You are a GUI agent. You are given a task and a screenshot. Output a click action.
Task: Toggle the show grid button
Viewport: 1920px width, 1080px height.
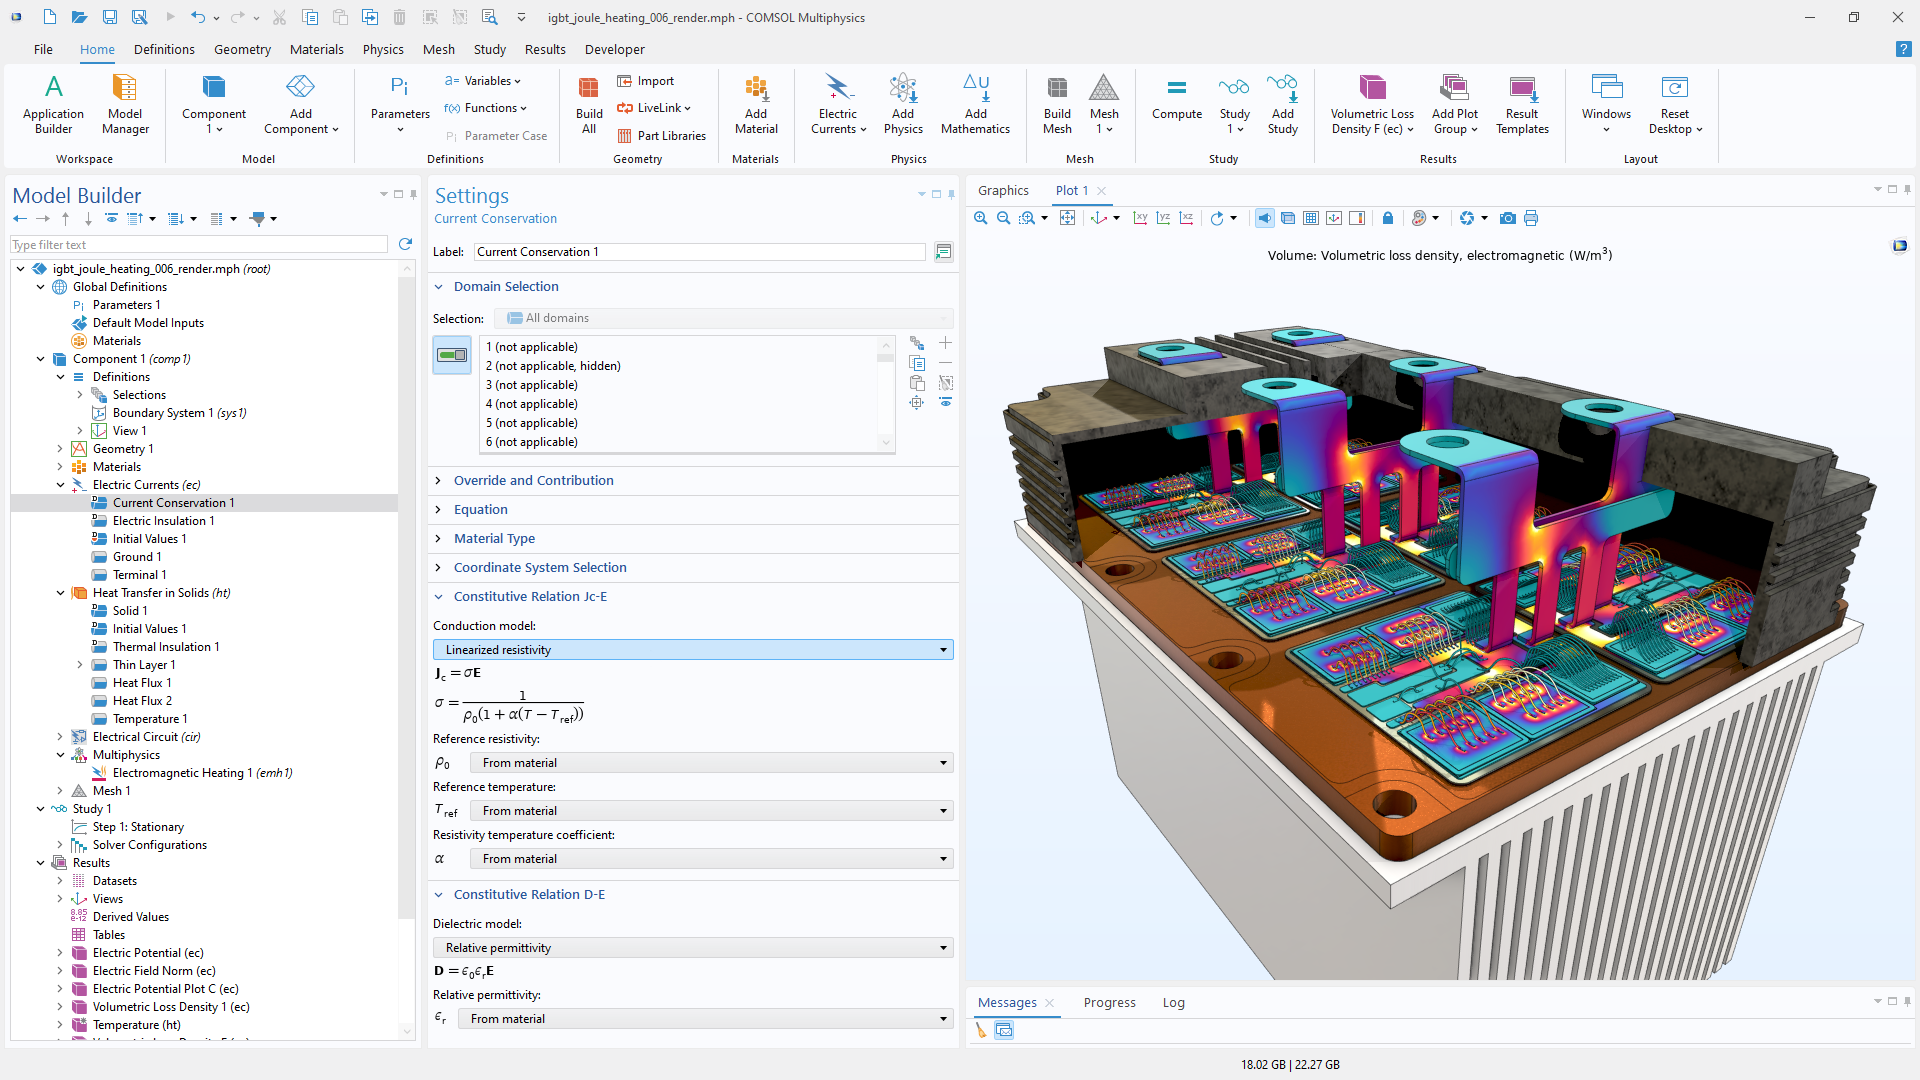1310,218
